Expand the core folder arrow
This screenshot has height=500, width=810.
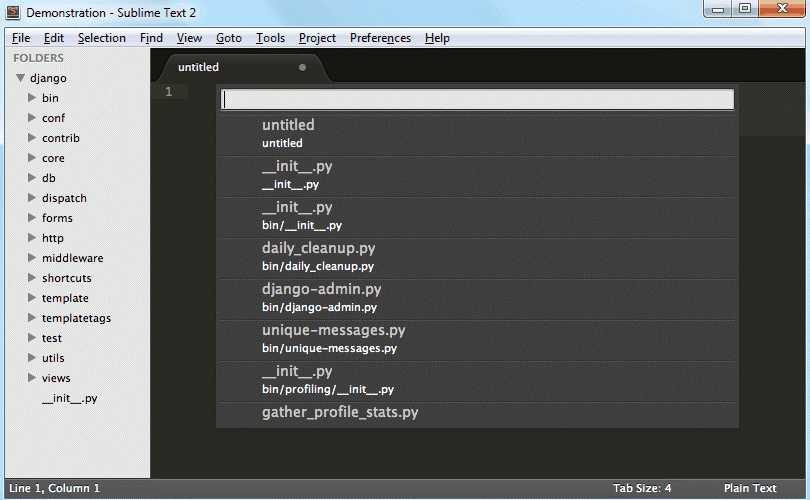(x=32, y=158)
